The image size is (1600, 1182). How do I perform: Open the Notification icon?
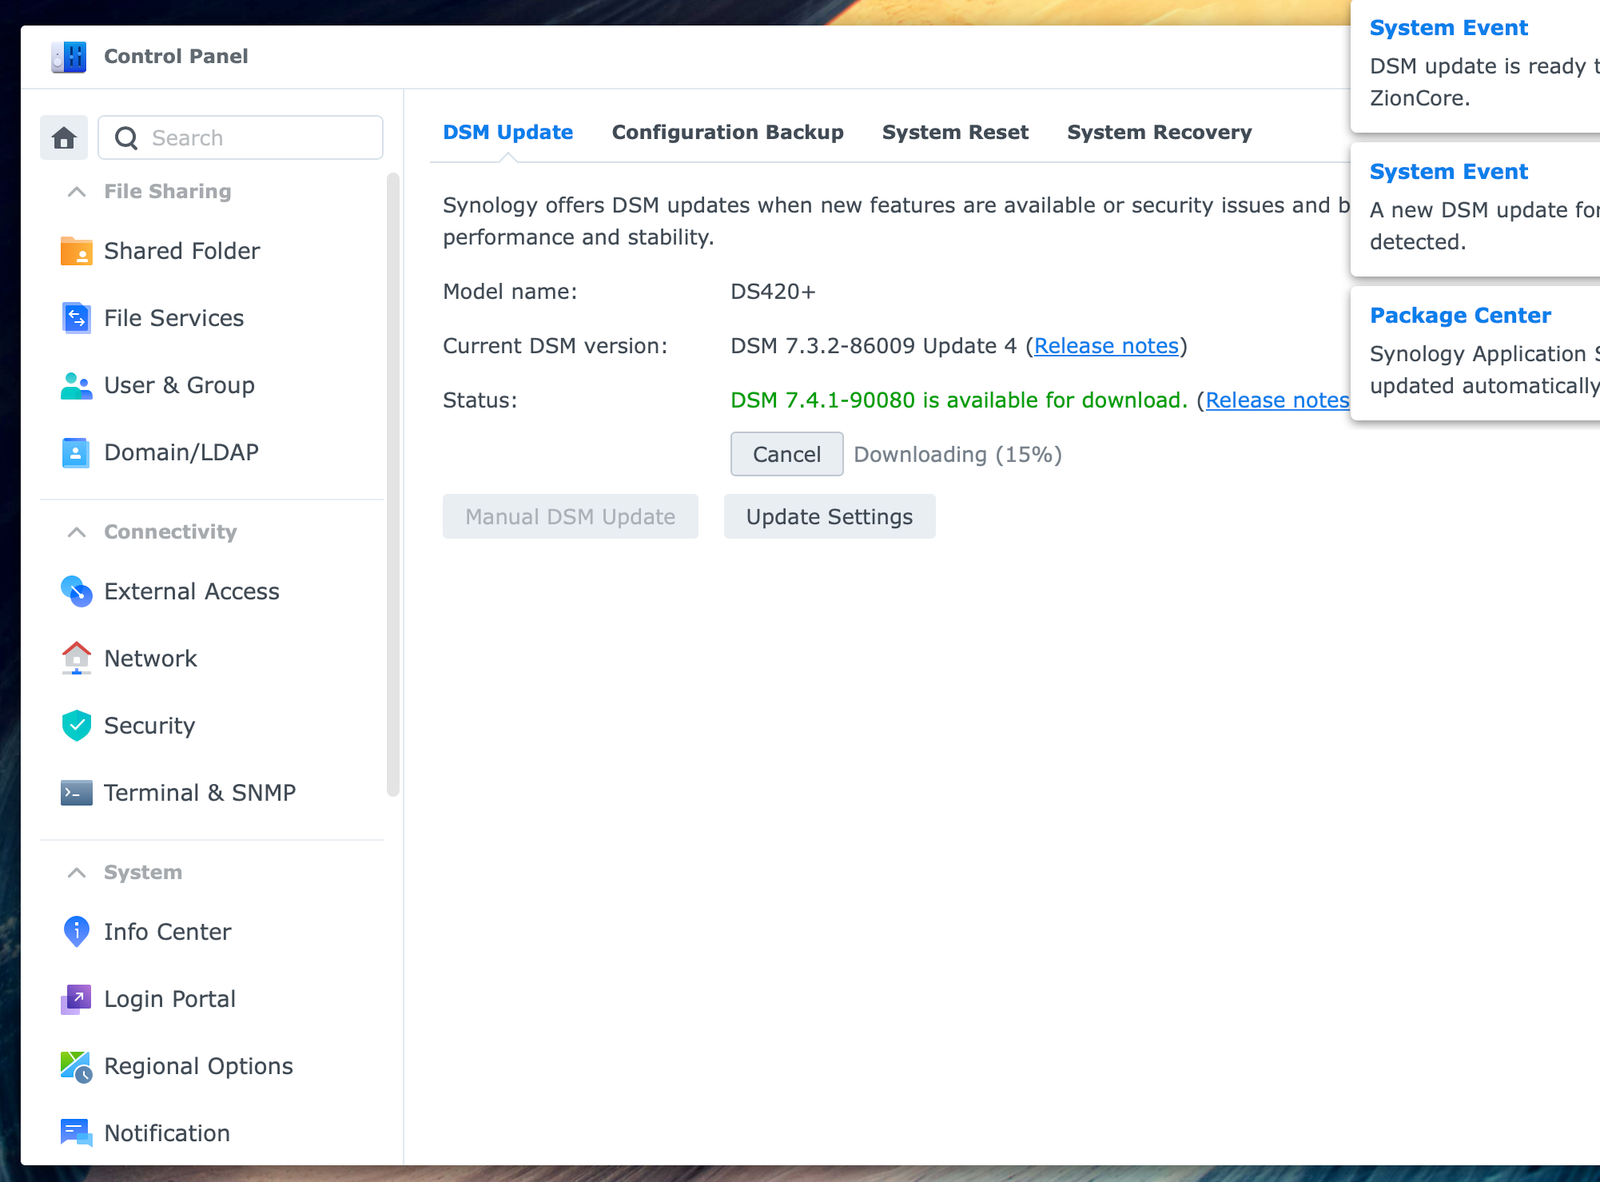[76, 1133]
